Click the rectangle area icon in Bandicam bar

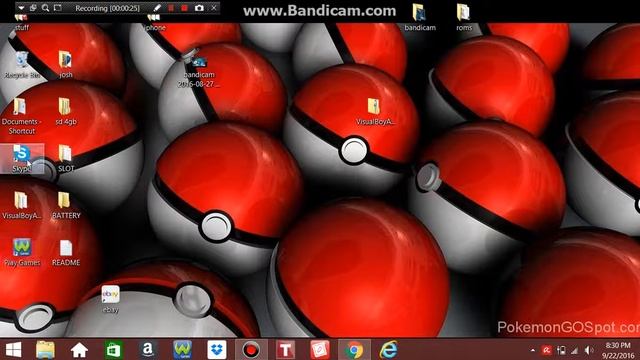pos(58,8)
